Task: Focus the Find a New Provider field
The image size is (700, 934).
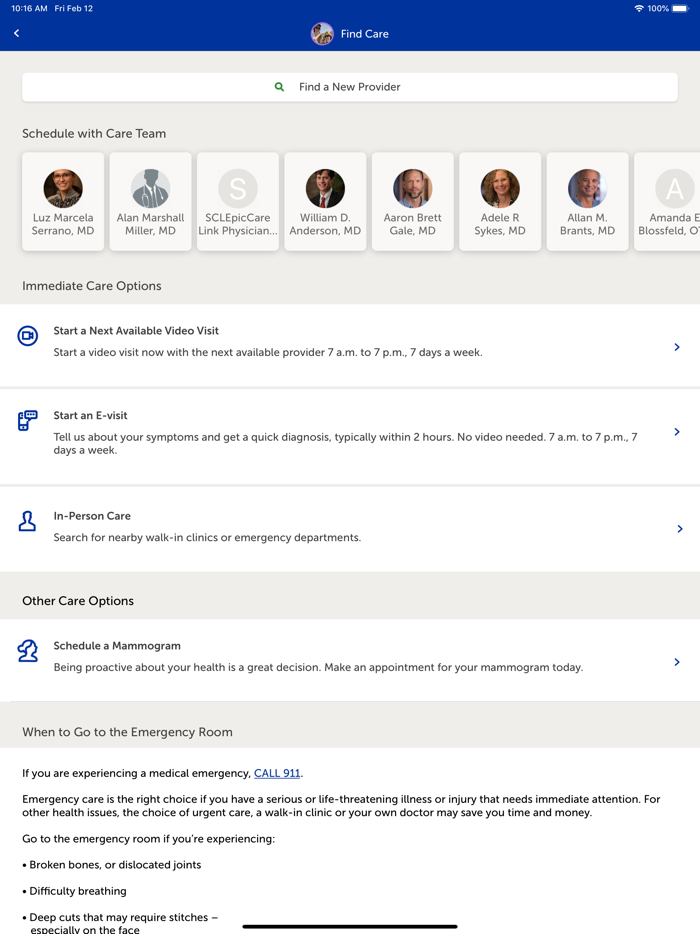Action: 350,87
